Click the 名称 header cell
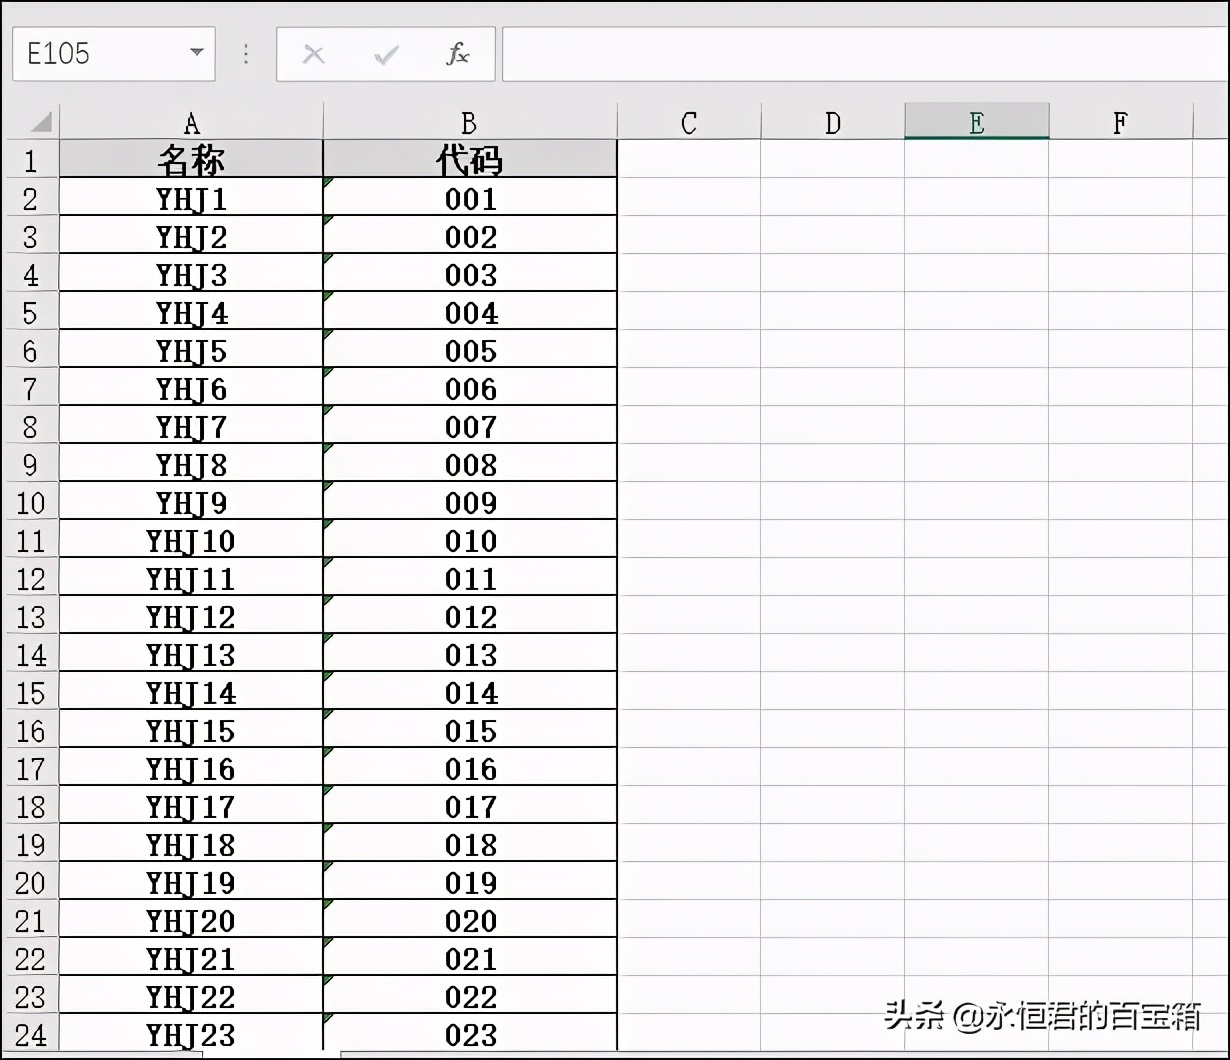Image resolution: width=1230 pixels, height=1060 pixels. (191, 160)
